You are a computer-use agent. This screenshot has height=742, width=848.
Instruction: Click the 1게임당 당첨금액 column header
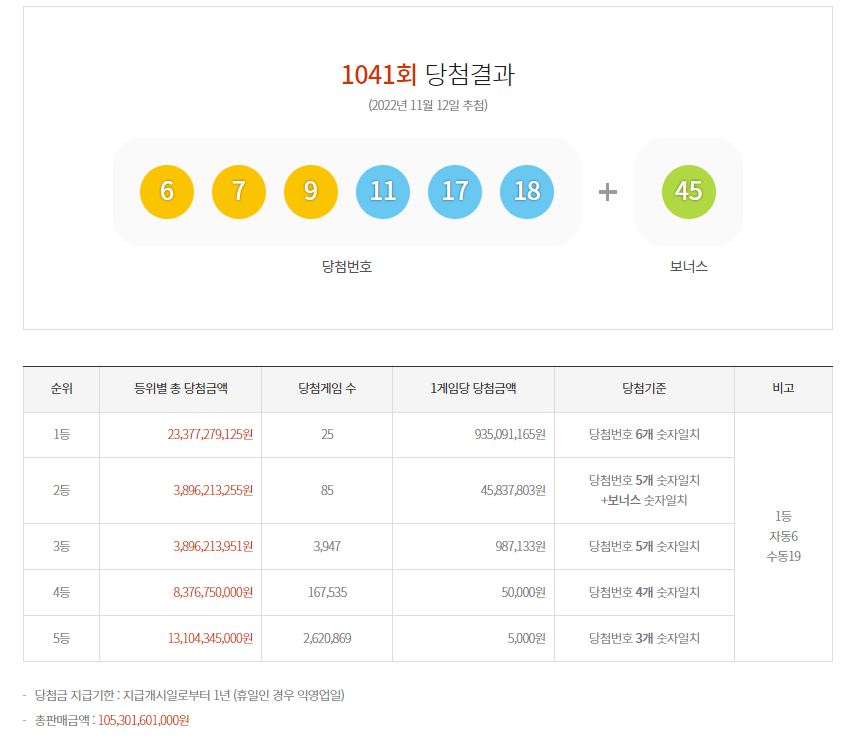(x=473, y=388)
